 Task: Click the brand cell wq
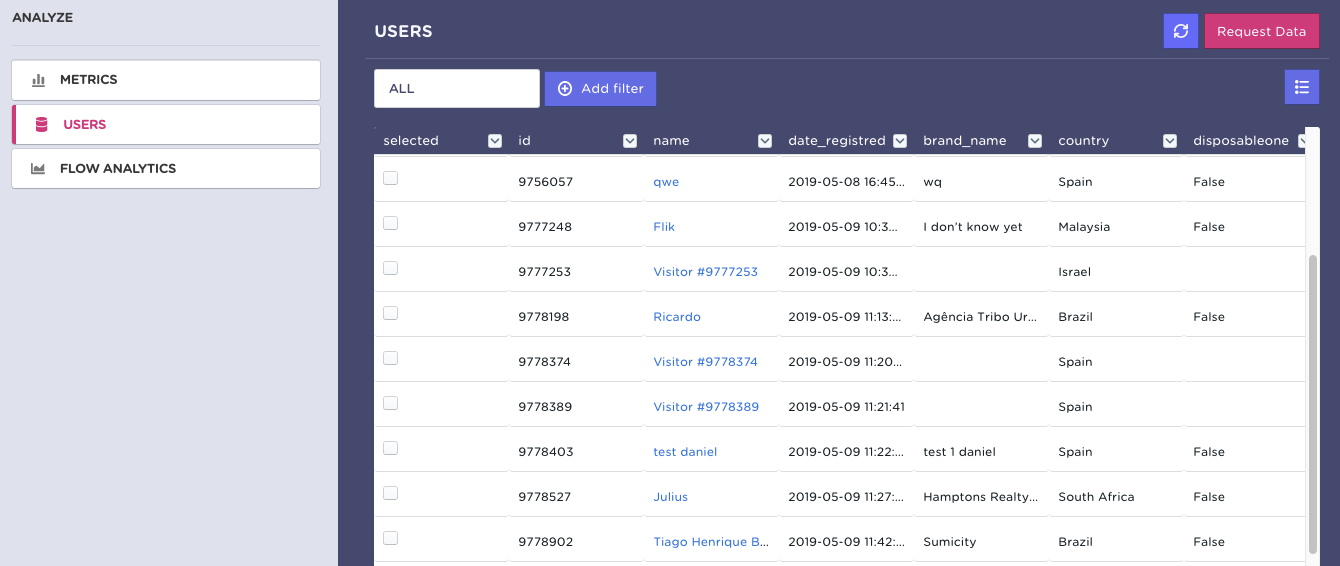point(932,182)
